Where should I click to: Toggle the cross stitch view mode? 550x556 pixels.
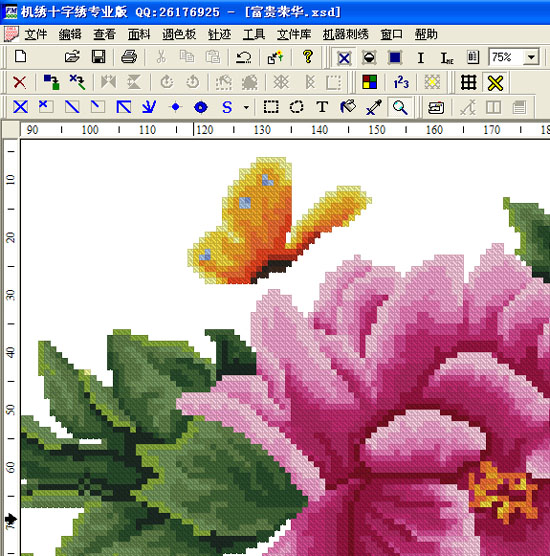pyautogui.click(x=344, y=58)
